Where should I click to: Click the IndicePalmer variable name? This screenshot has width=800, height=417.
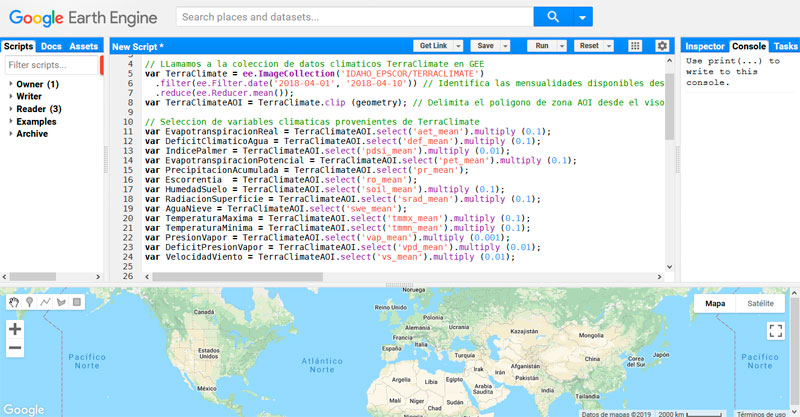click(x=196, y=151)
